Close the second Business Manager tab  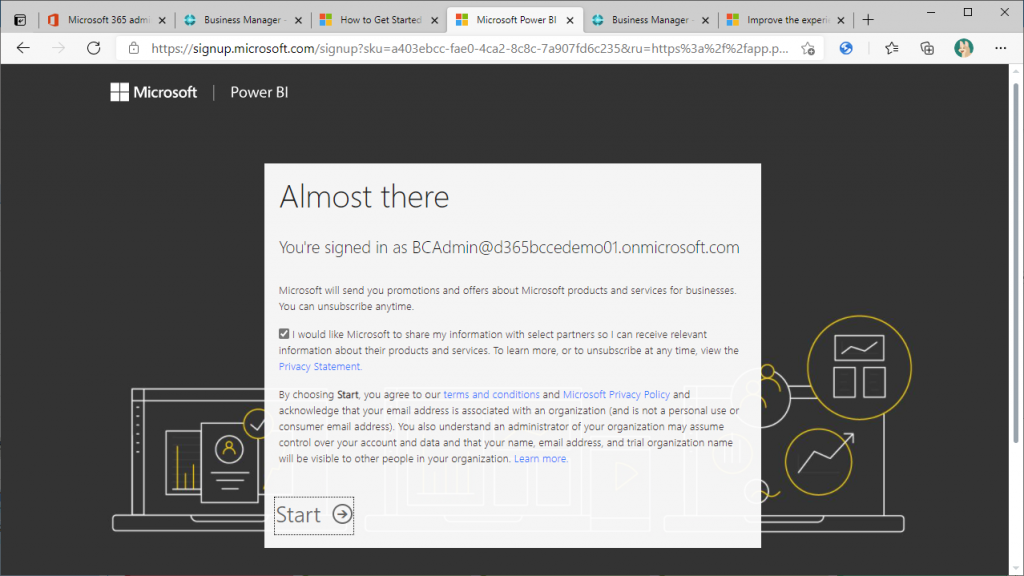click(705, 20)
